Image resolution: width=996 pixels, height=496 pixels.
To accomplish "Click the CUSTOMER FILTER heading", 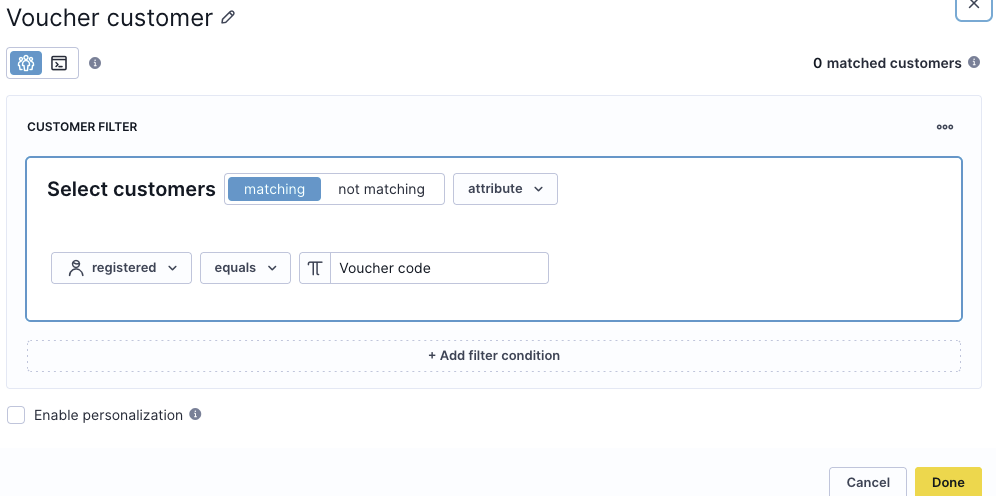I will click(82, 127).
